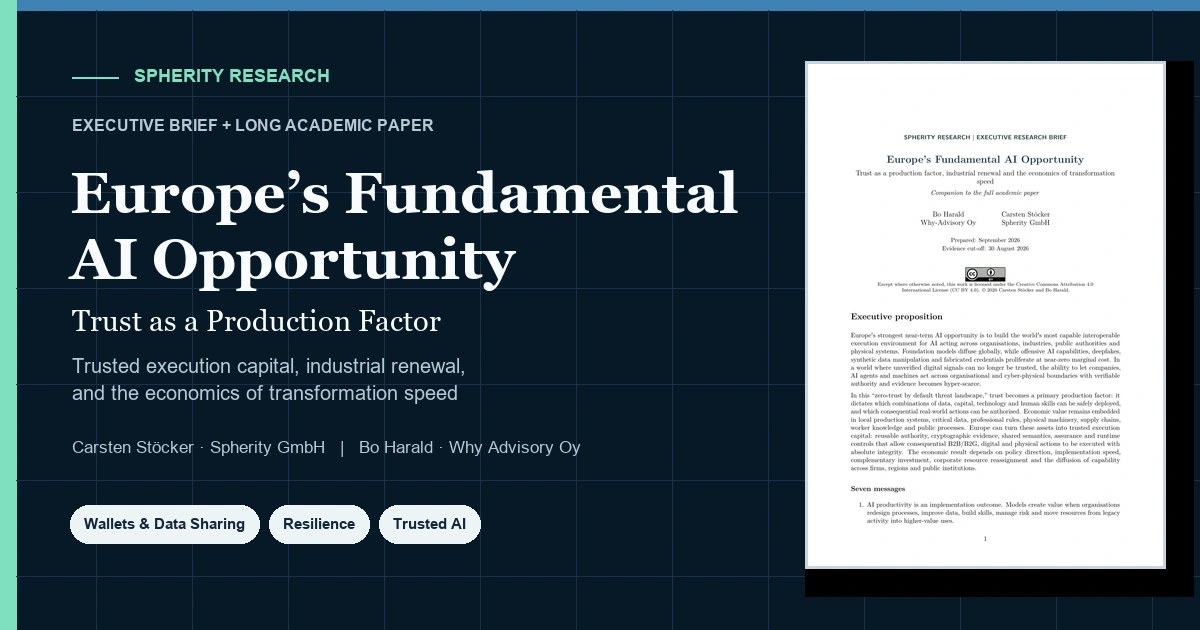Image resolution: width=1200 pixels, height=630 pixels.
Task: Click the Trusted AI tag pill
Action: pos(430,524)
